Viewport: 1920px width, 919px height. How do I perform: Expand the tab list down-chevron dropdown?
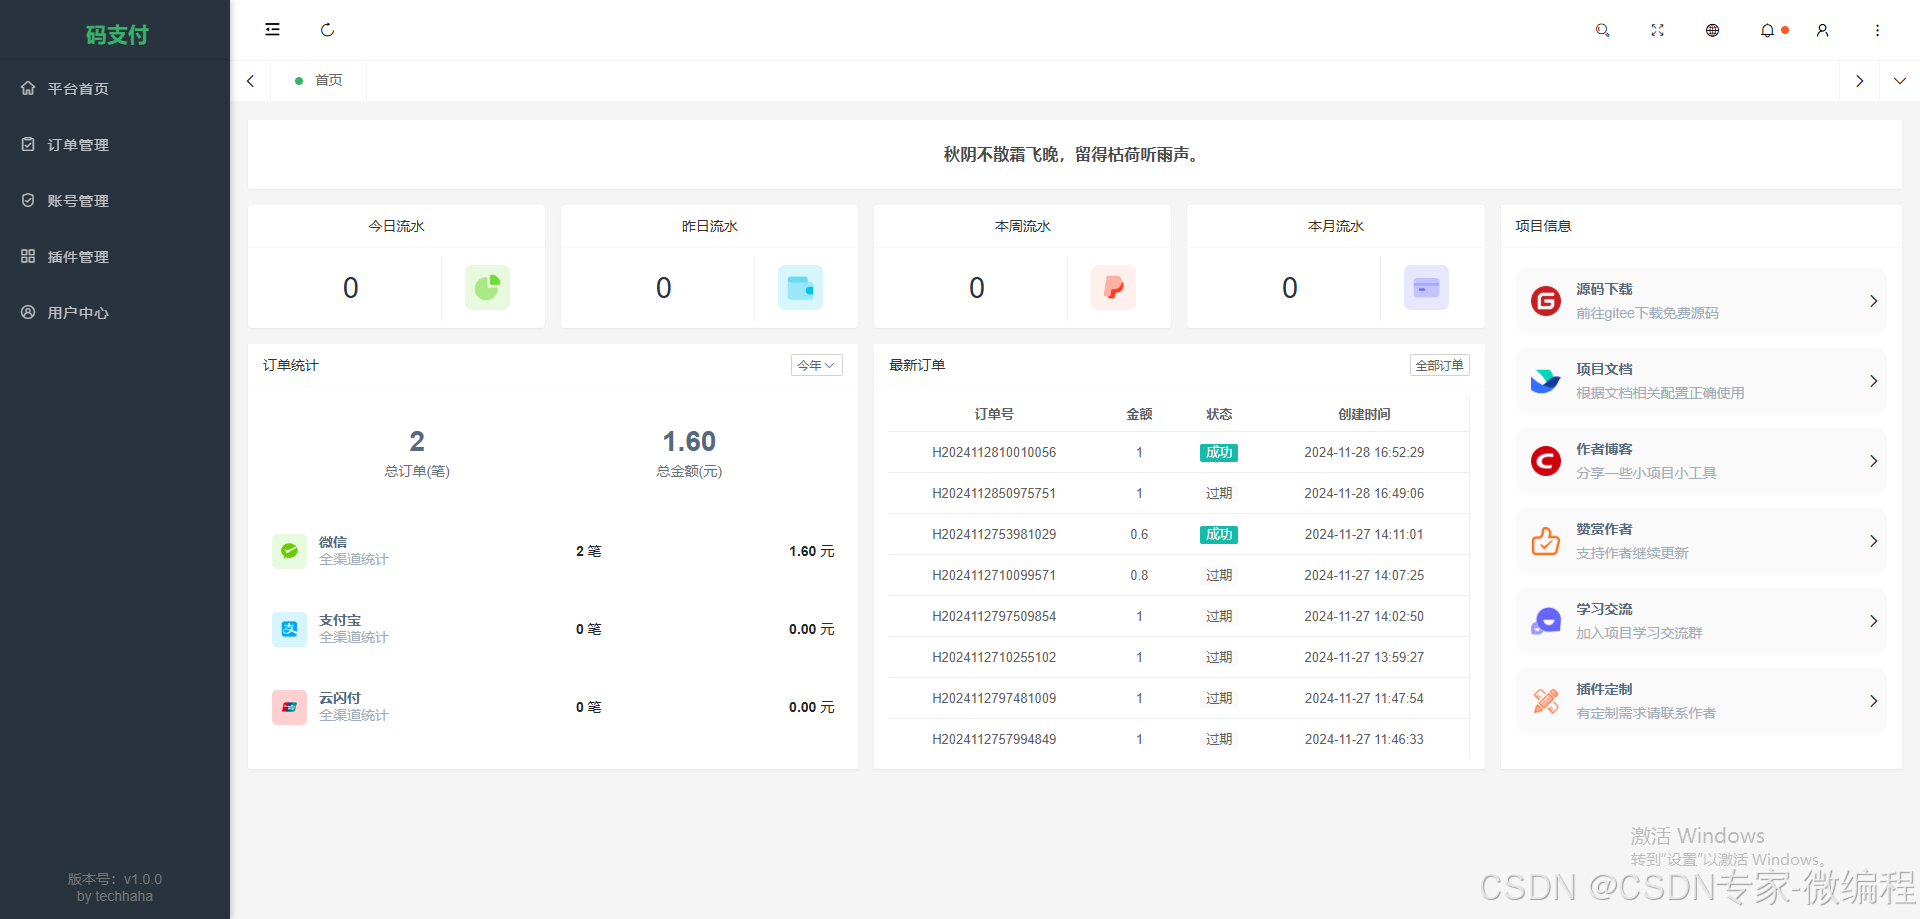[x=1899, y=80]
